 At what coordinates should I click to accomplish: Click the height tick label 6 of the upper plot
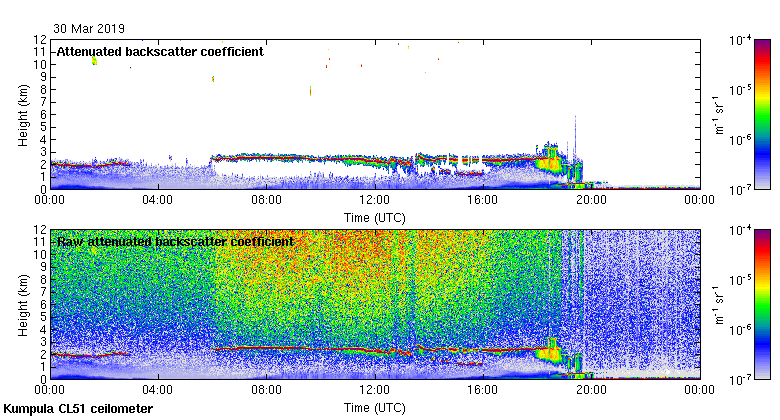(44, 114)
